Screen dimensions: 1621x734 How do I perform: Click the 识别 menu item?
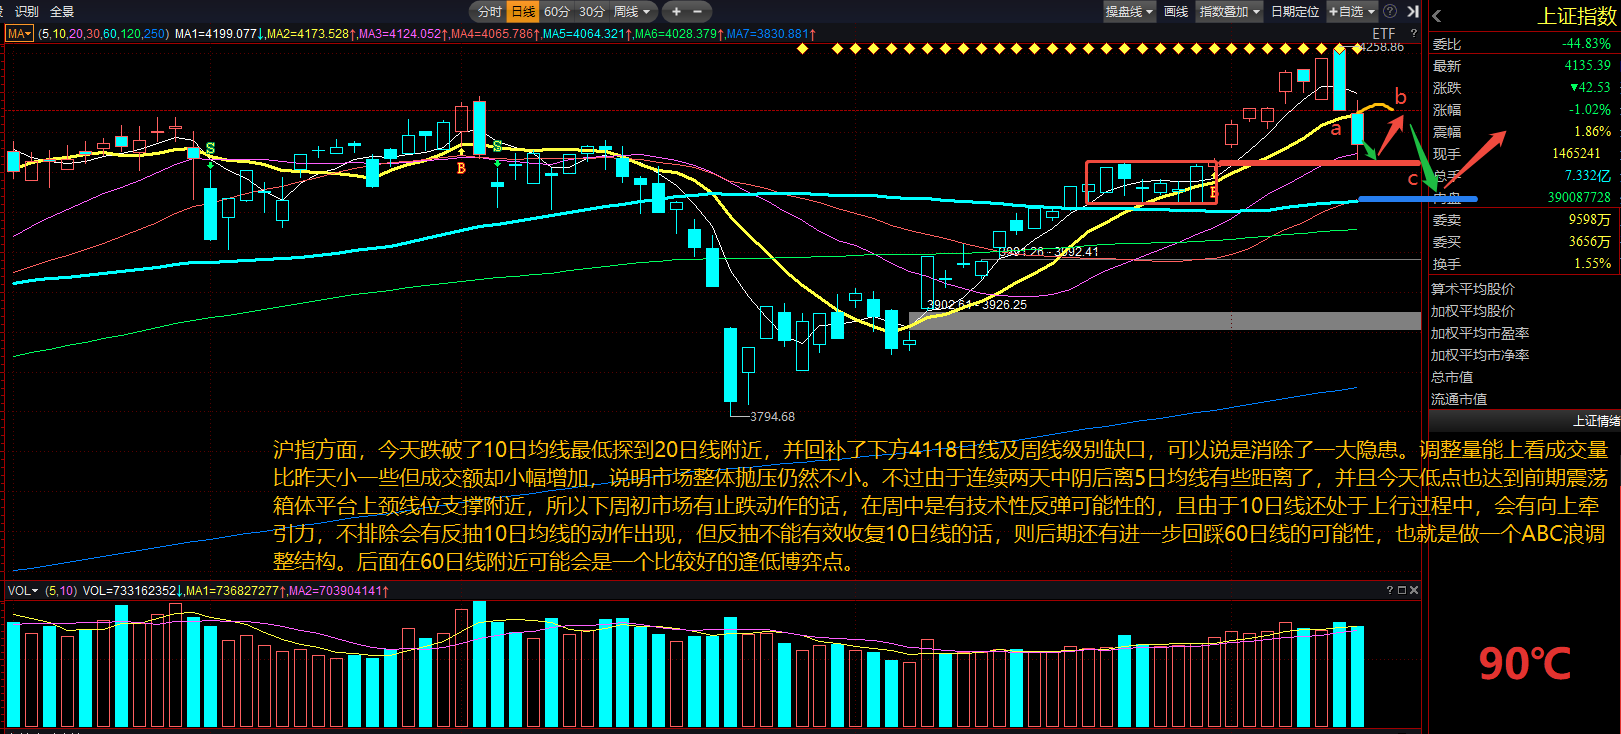27,11
